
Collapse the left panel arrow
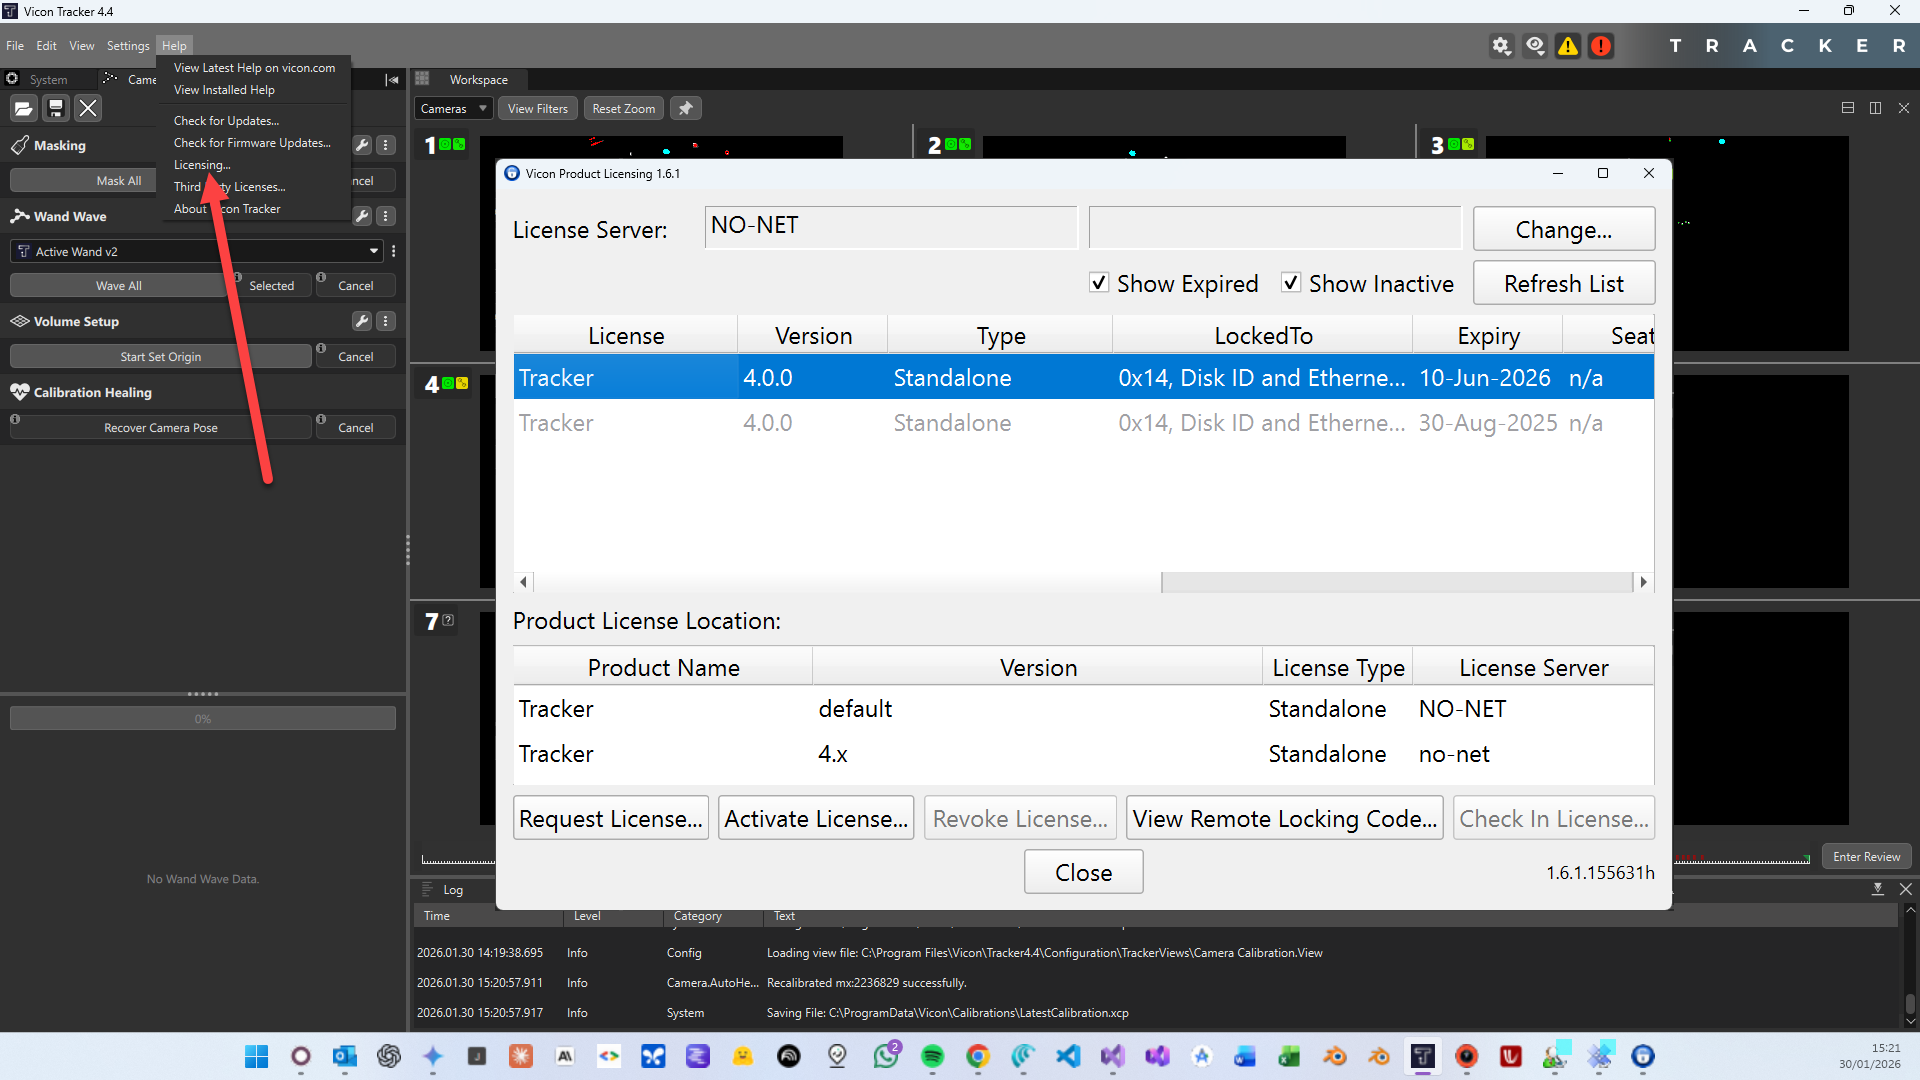(392, 80)
